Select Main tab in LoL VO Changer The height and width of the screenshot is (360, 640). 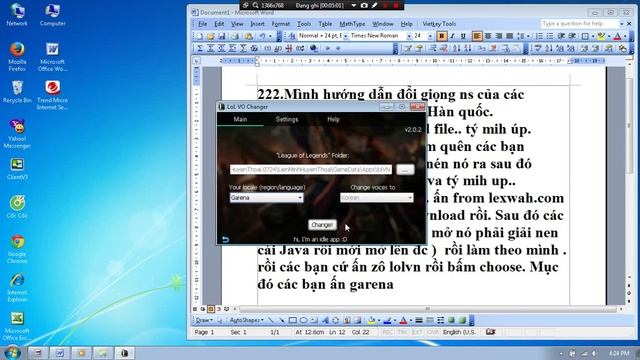pyautogui.click(x=240, y=120)
